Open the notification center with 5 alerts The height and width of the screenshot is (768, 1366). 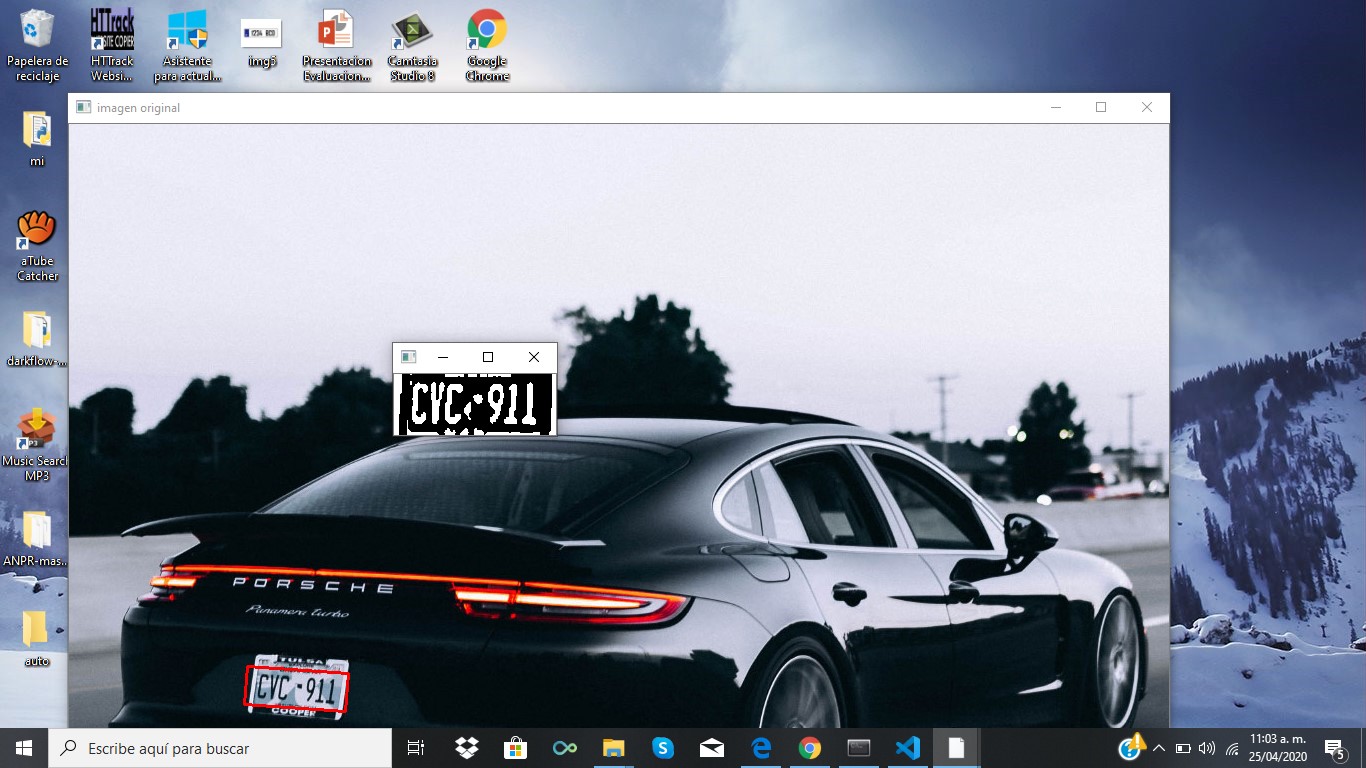coord(1335,748)
